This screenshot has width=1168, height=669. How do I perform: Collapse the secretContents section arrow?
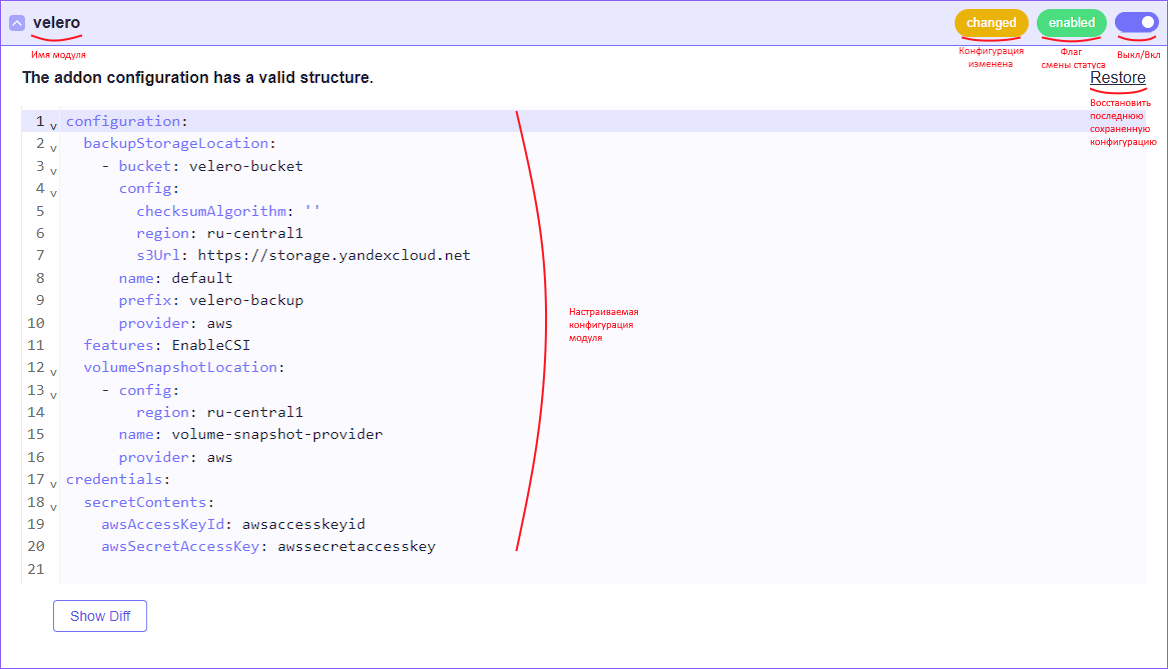(53, 507)
